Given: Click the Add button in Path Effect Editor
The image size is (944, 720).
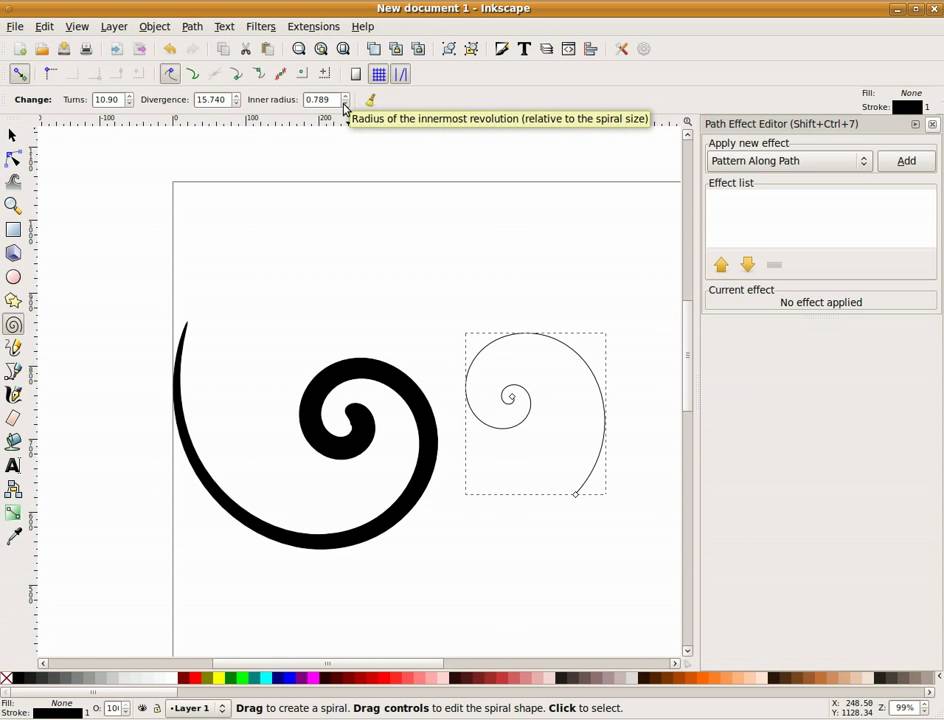Looking at the screenshot, I should coord(905,161).
